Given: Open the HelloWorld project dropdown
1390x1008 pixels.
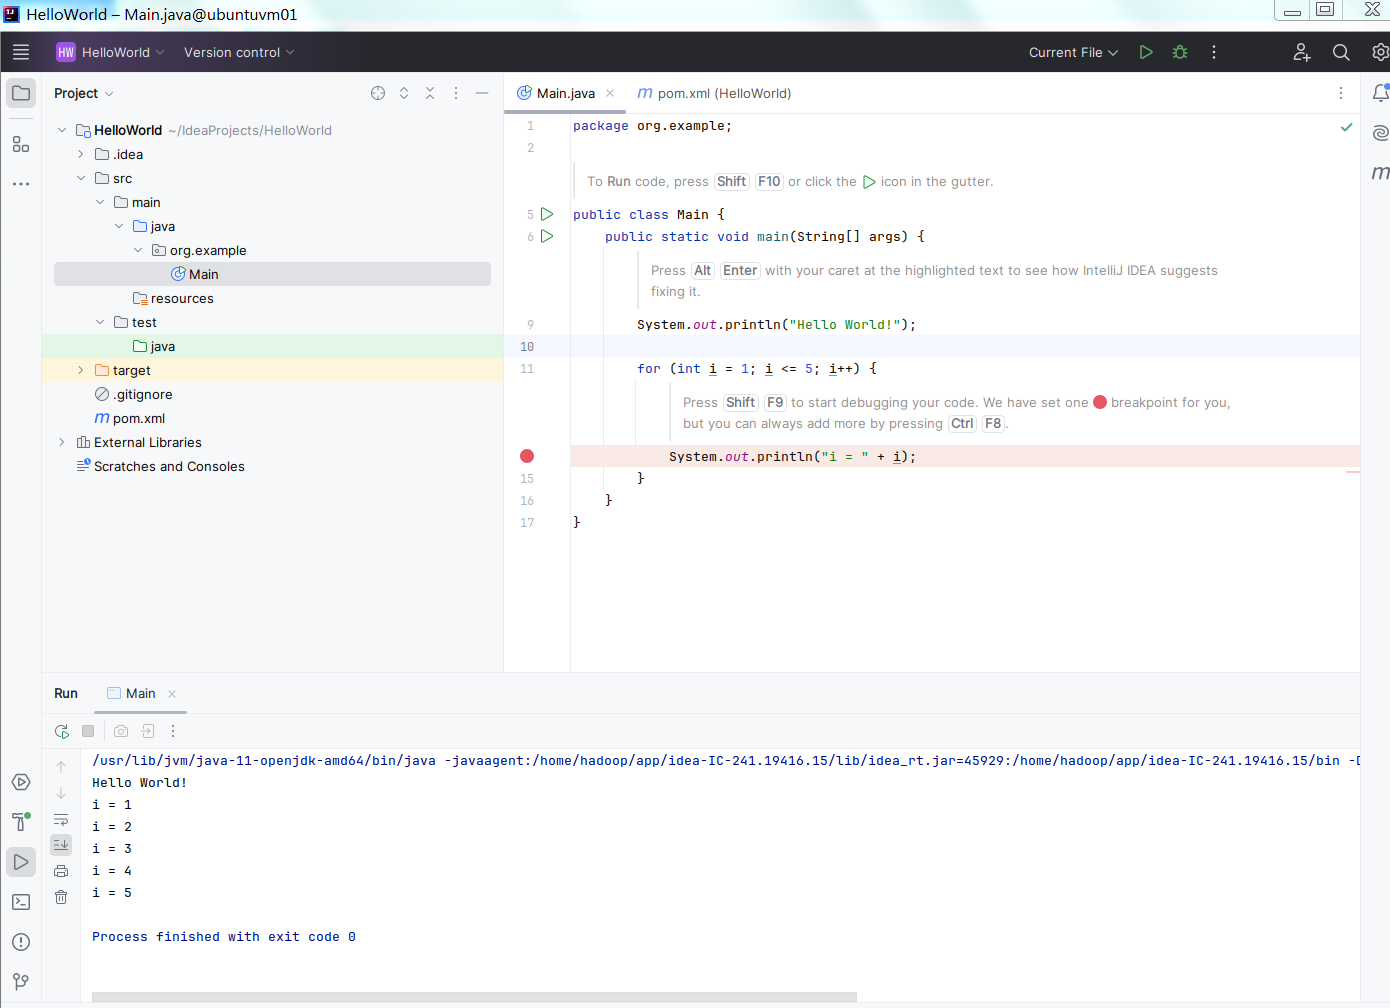Looking at the screenshot, I should coord(110,52).
